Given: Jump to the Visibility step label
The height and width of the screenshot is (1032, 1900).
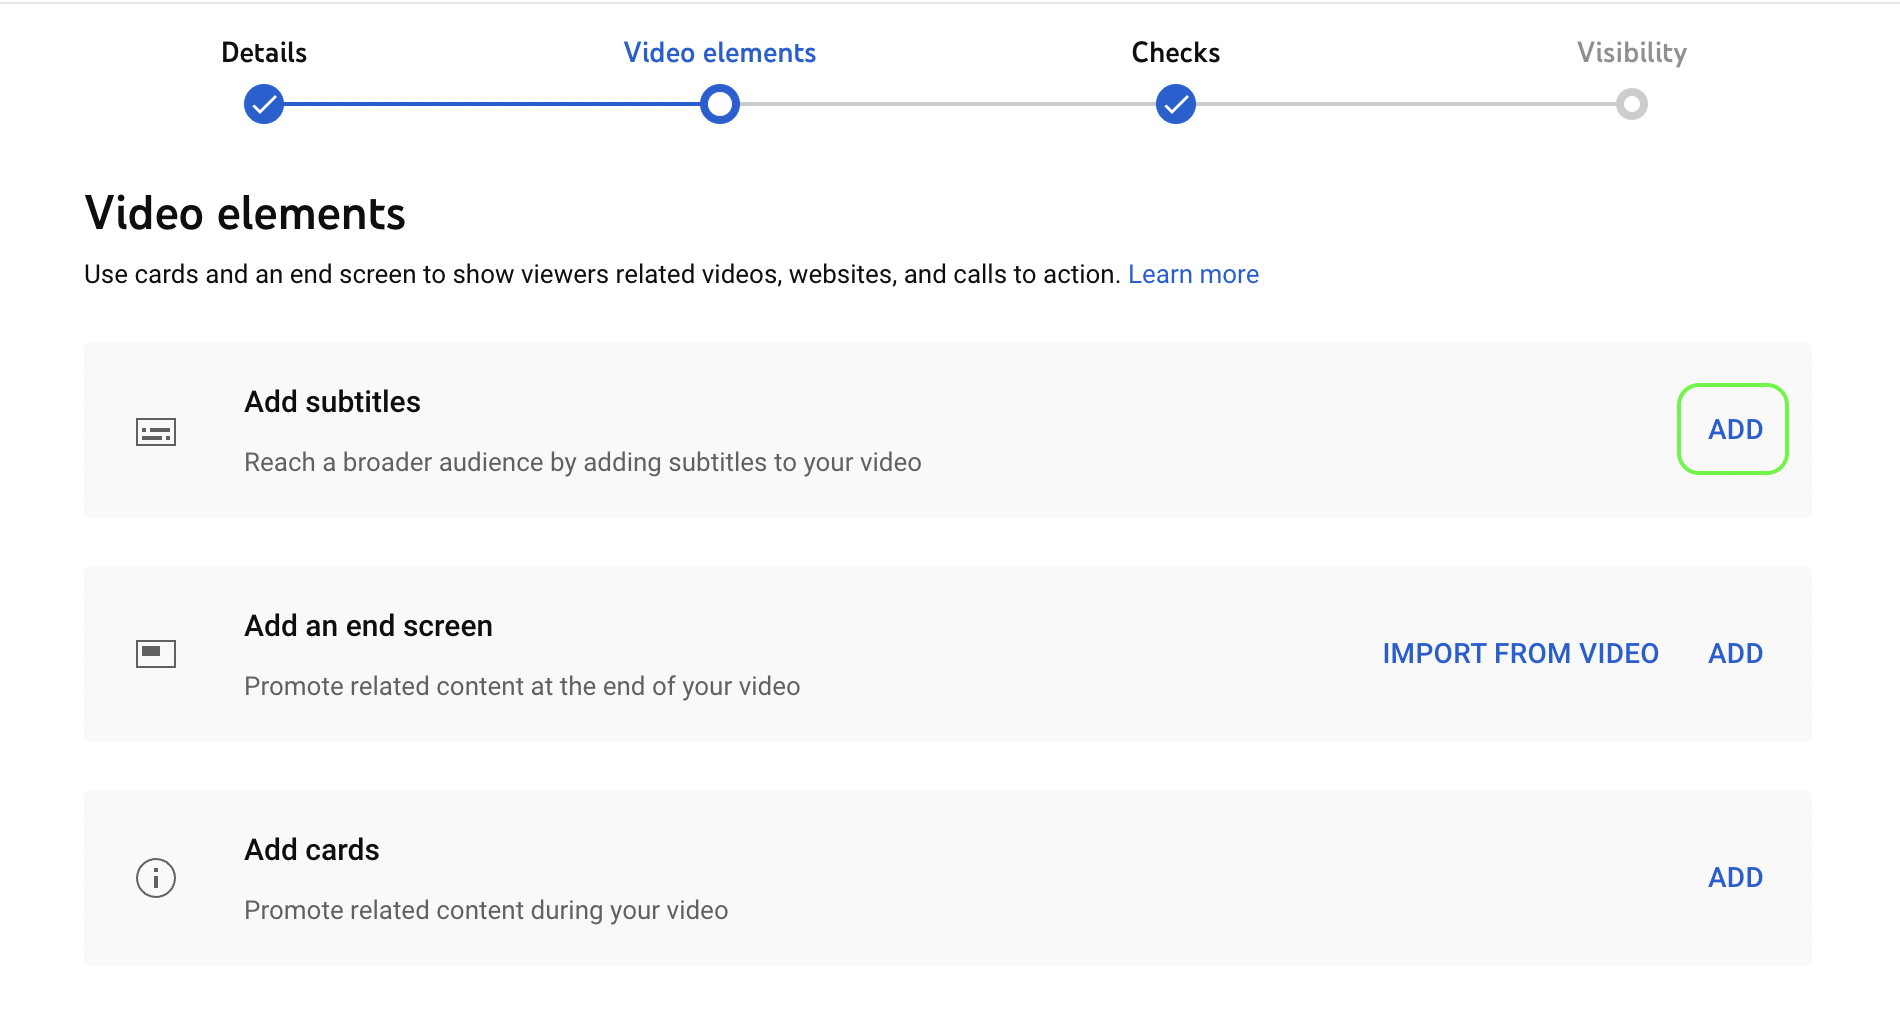Looking at the screenshot, I should (1632, 53).
